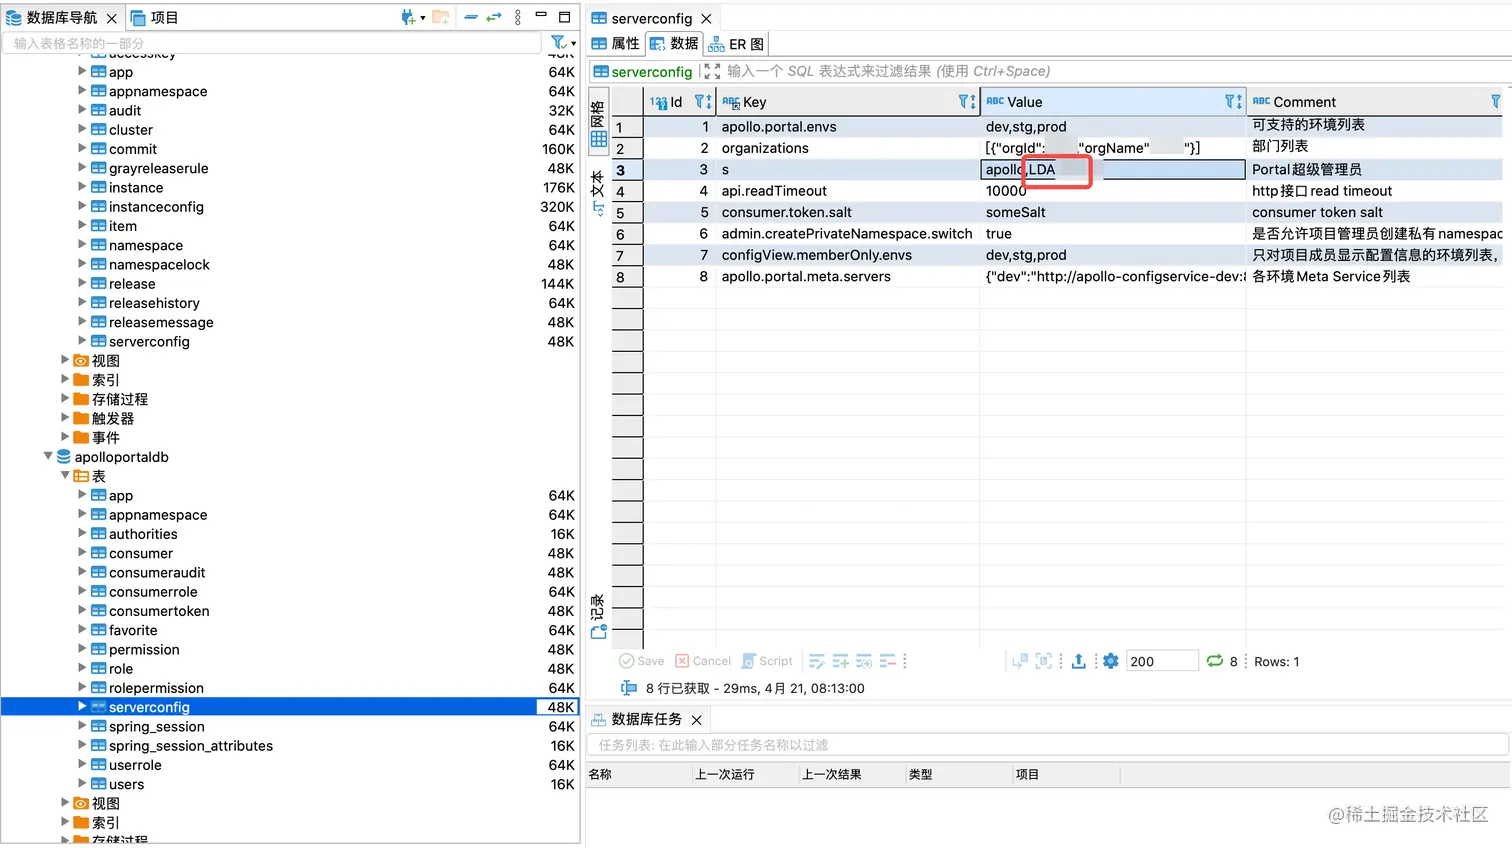The image size is (1512, 848).
Task: Click the record mode icon on side
Action: 599,632
